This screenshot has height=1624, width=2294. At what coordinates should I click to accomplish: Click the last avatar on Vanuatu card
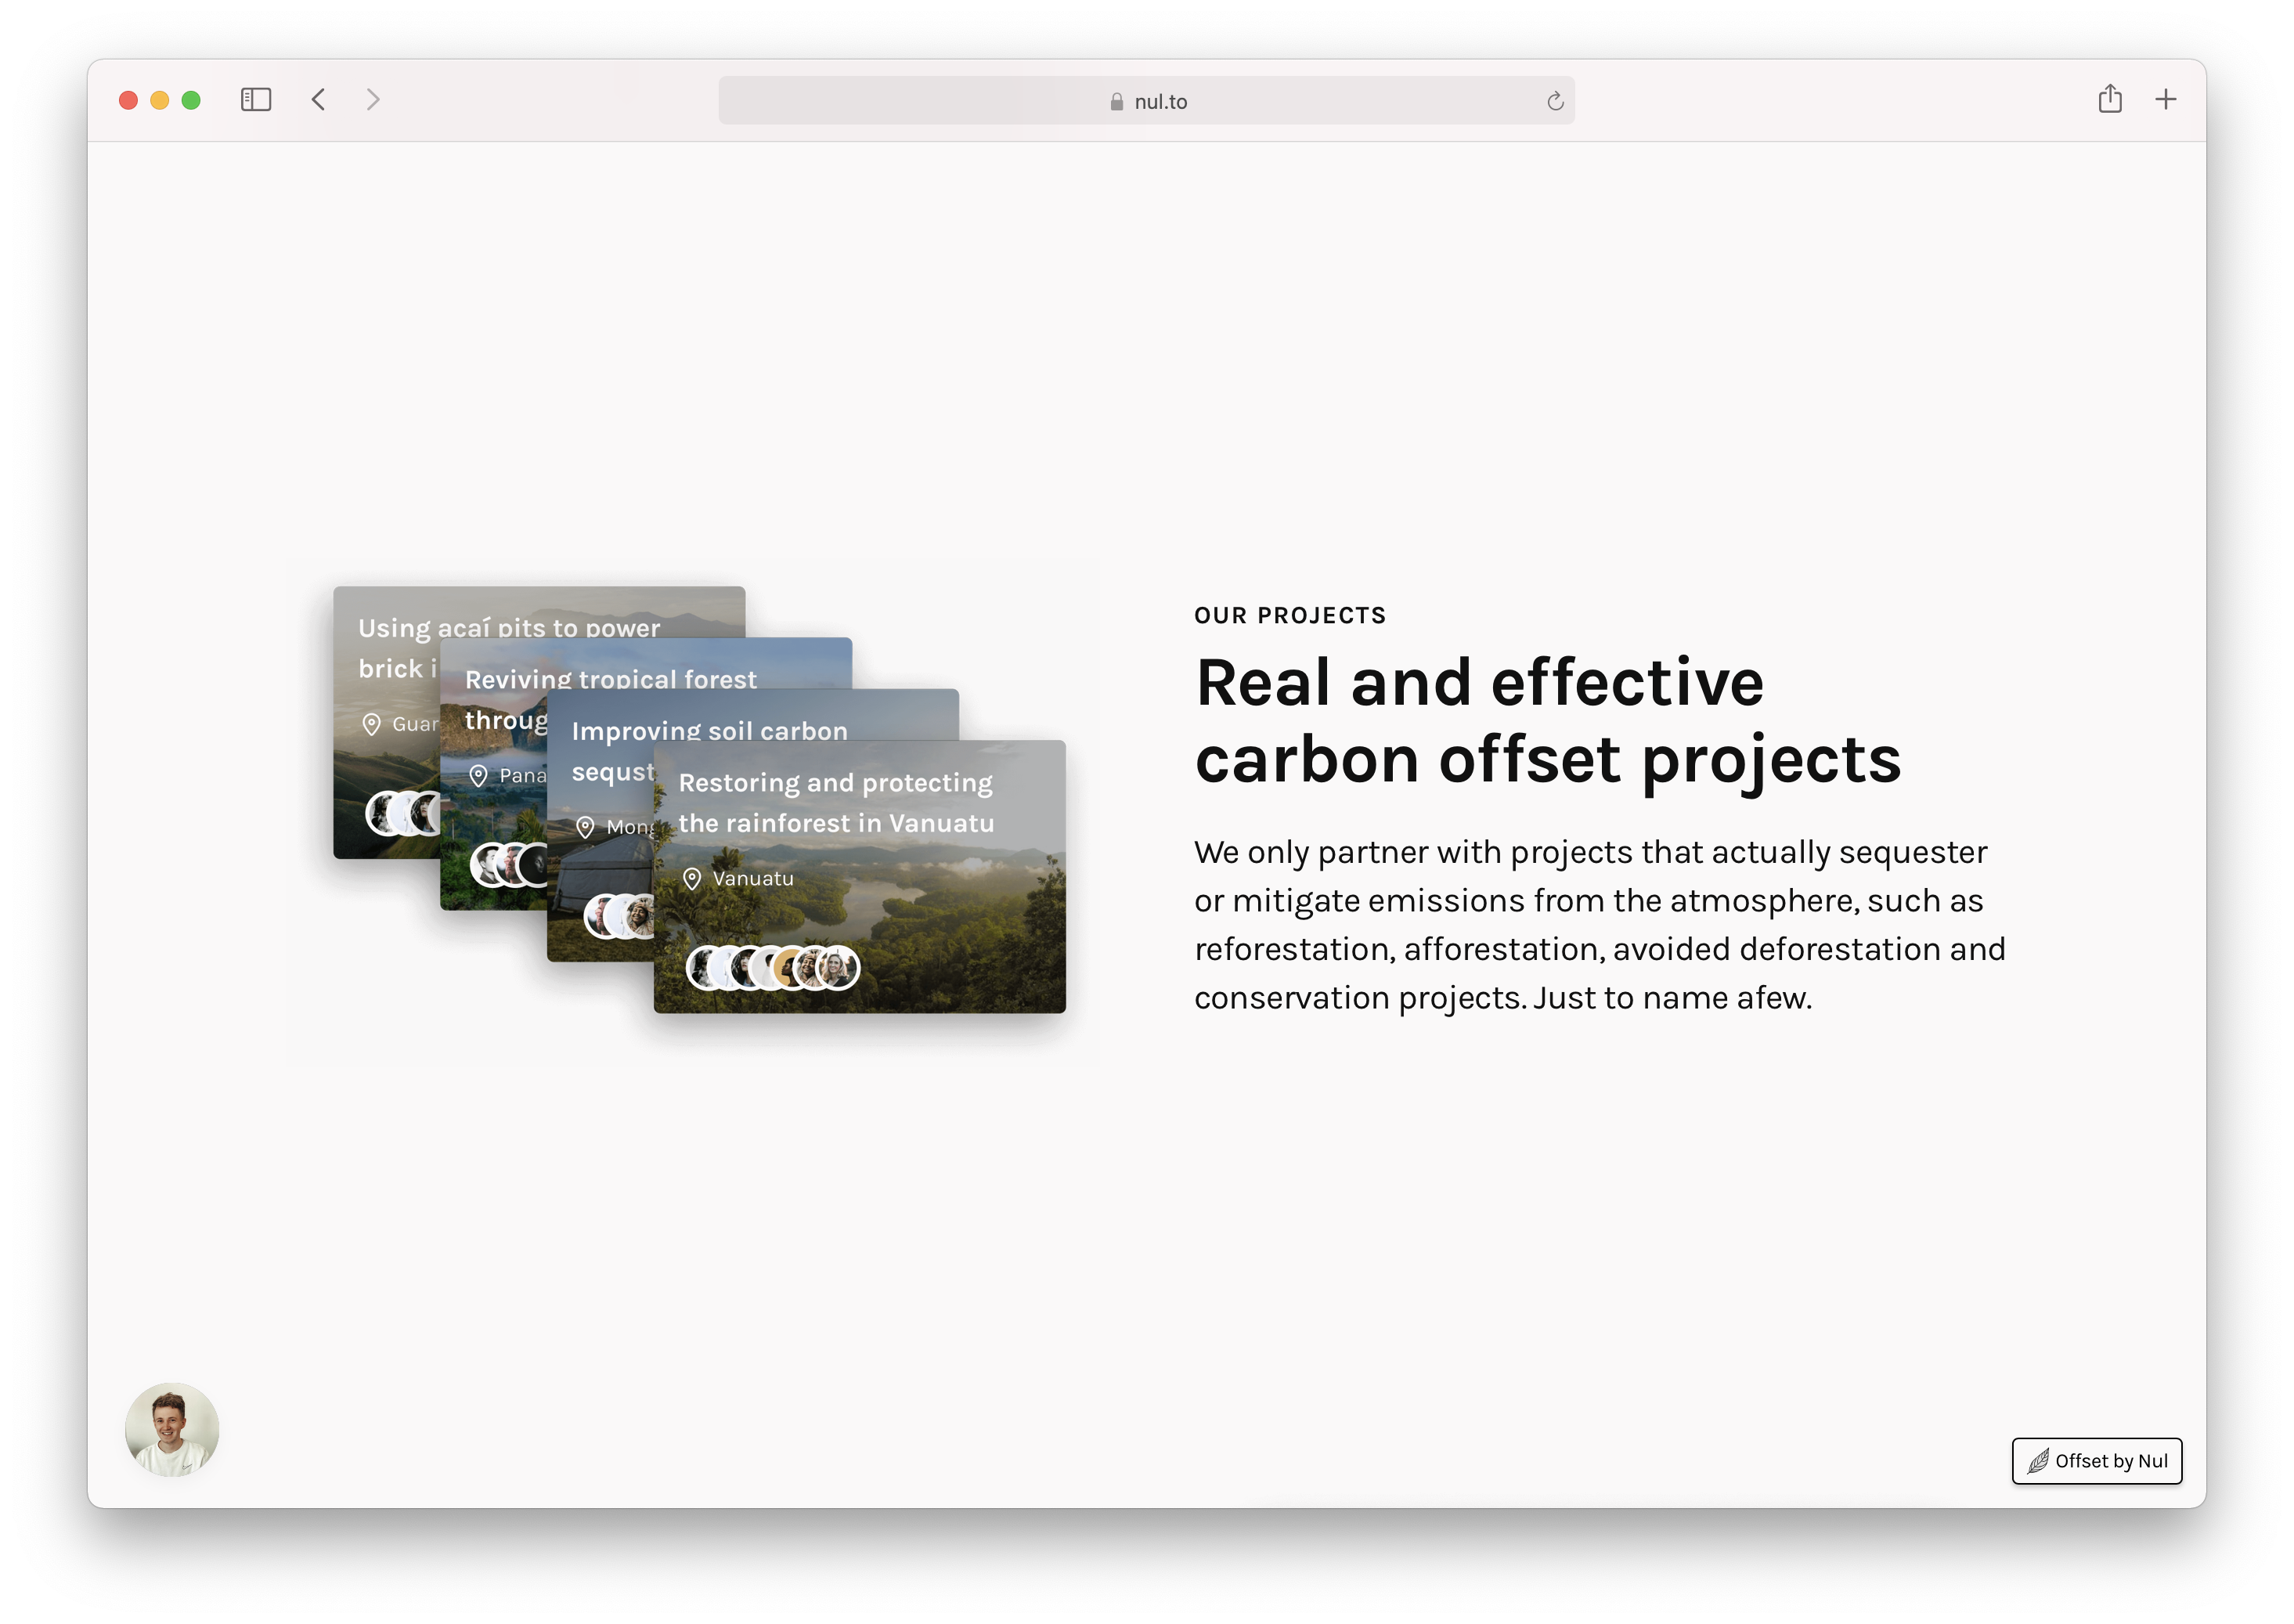[x=838, y=968]
